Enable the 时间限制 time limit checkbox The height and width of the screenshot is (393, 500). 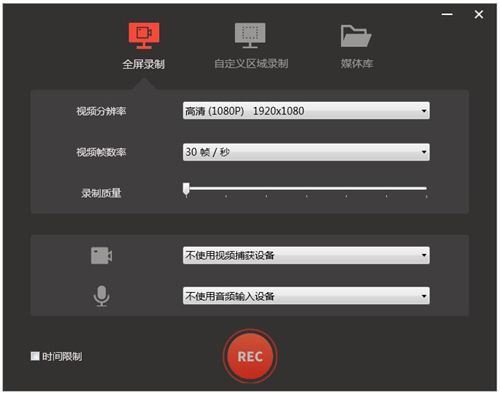point(35,356)
